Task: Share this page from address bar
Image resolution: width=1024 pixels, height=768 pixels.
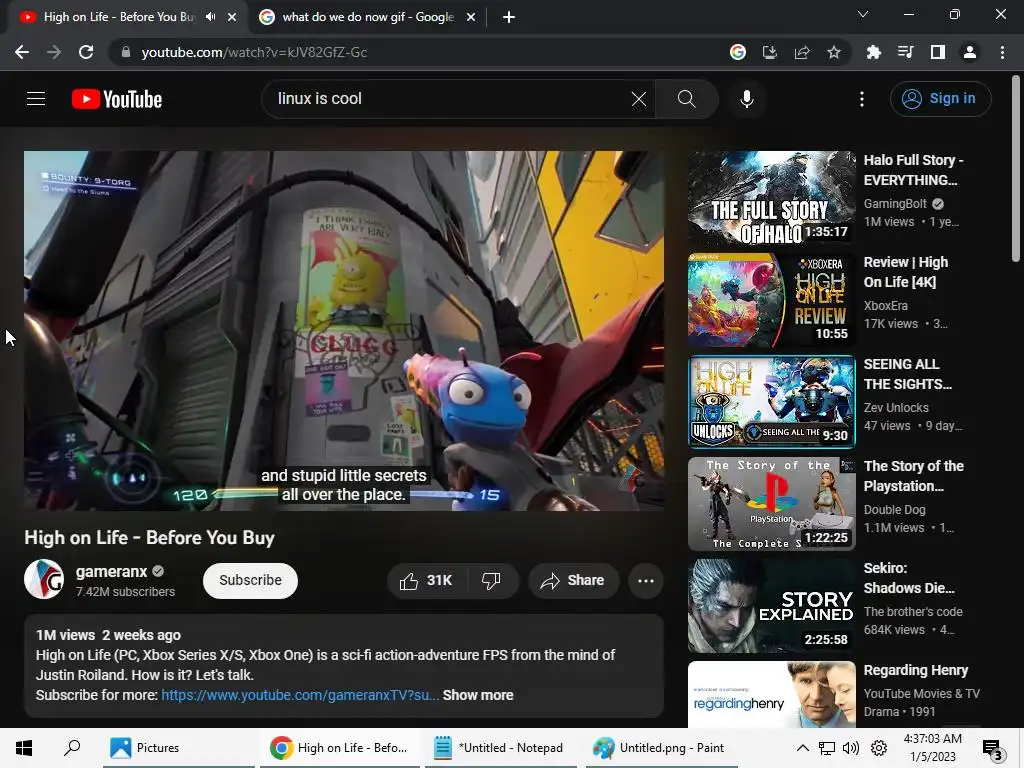Action: pos(802,52)
